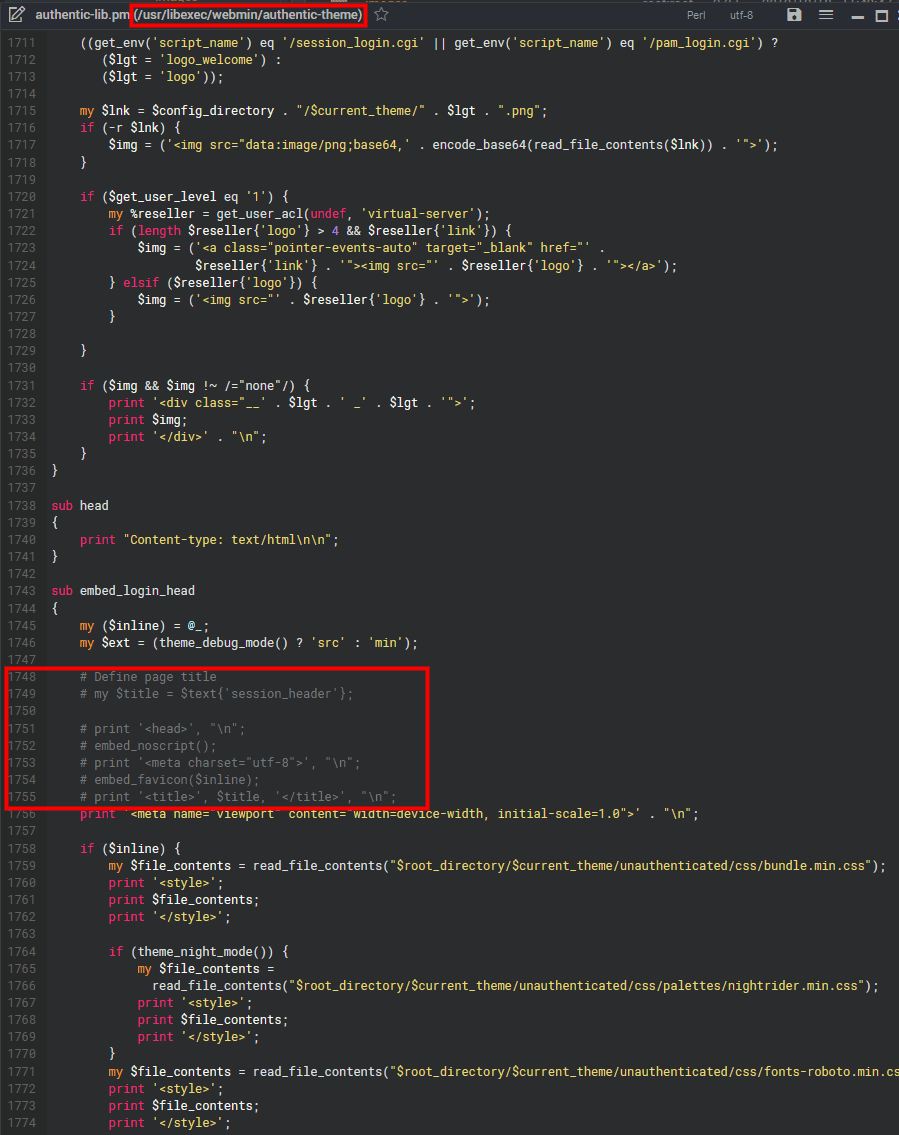Viewport: 899px width, 1135px height.
Task: Click the fonts-roboto.min.css line
Action: (x=504, y=1071)
